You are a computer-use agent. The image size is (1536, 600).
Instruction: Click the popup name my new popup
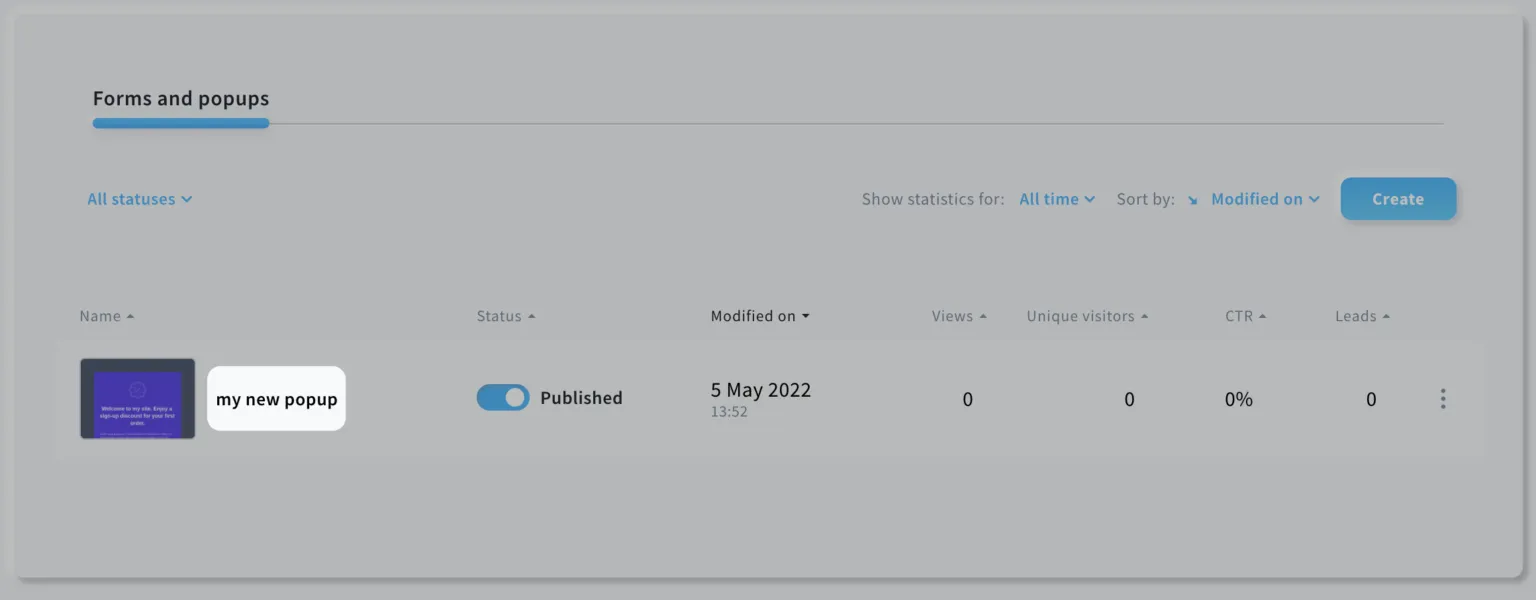[x=276, y=398]
